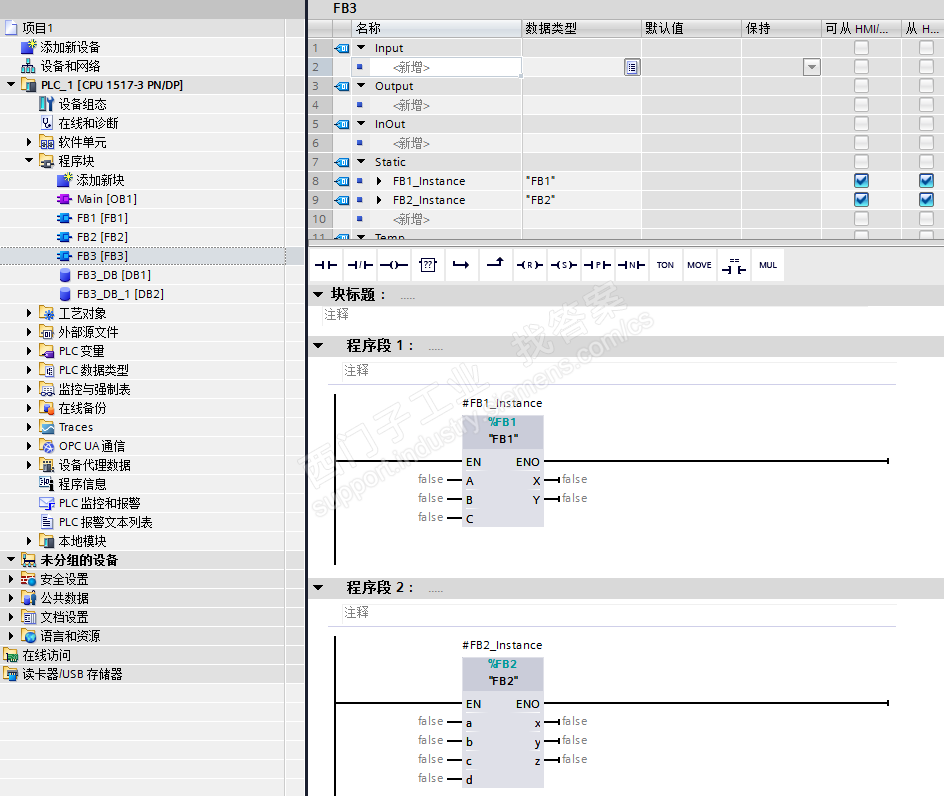
Task: Collapse the PLC_1 tree node
Action: [x=11, y=84]
